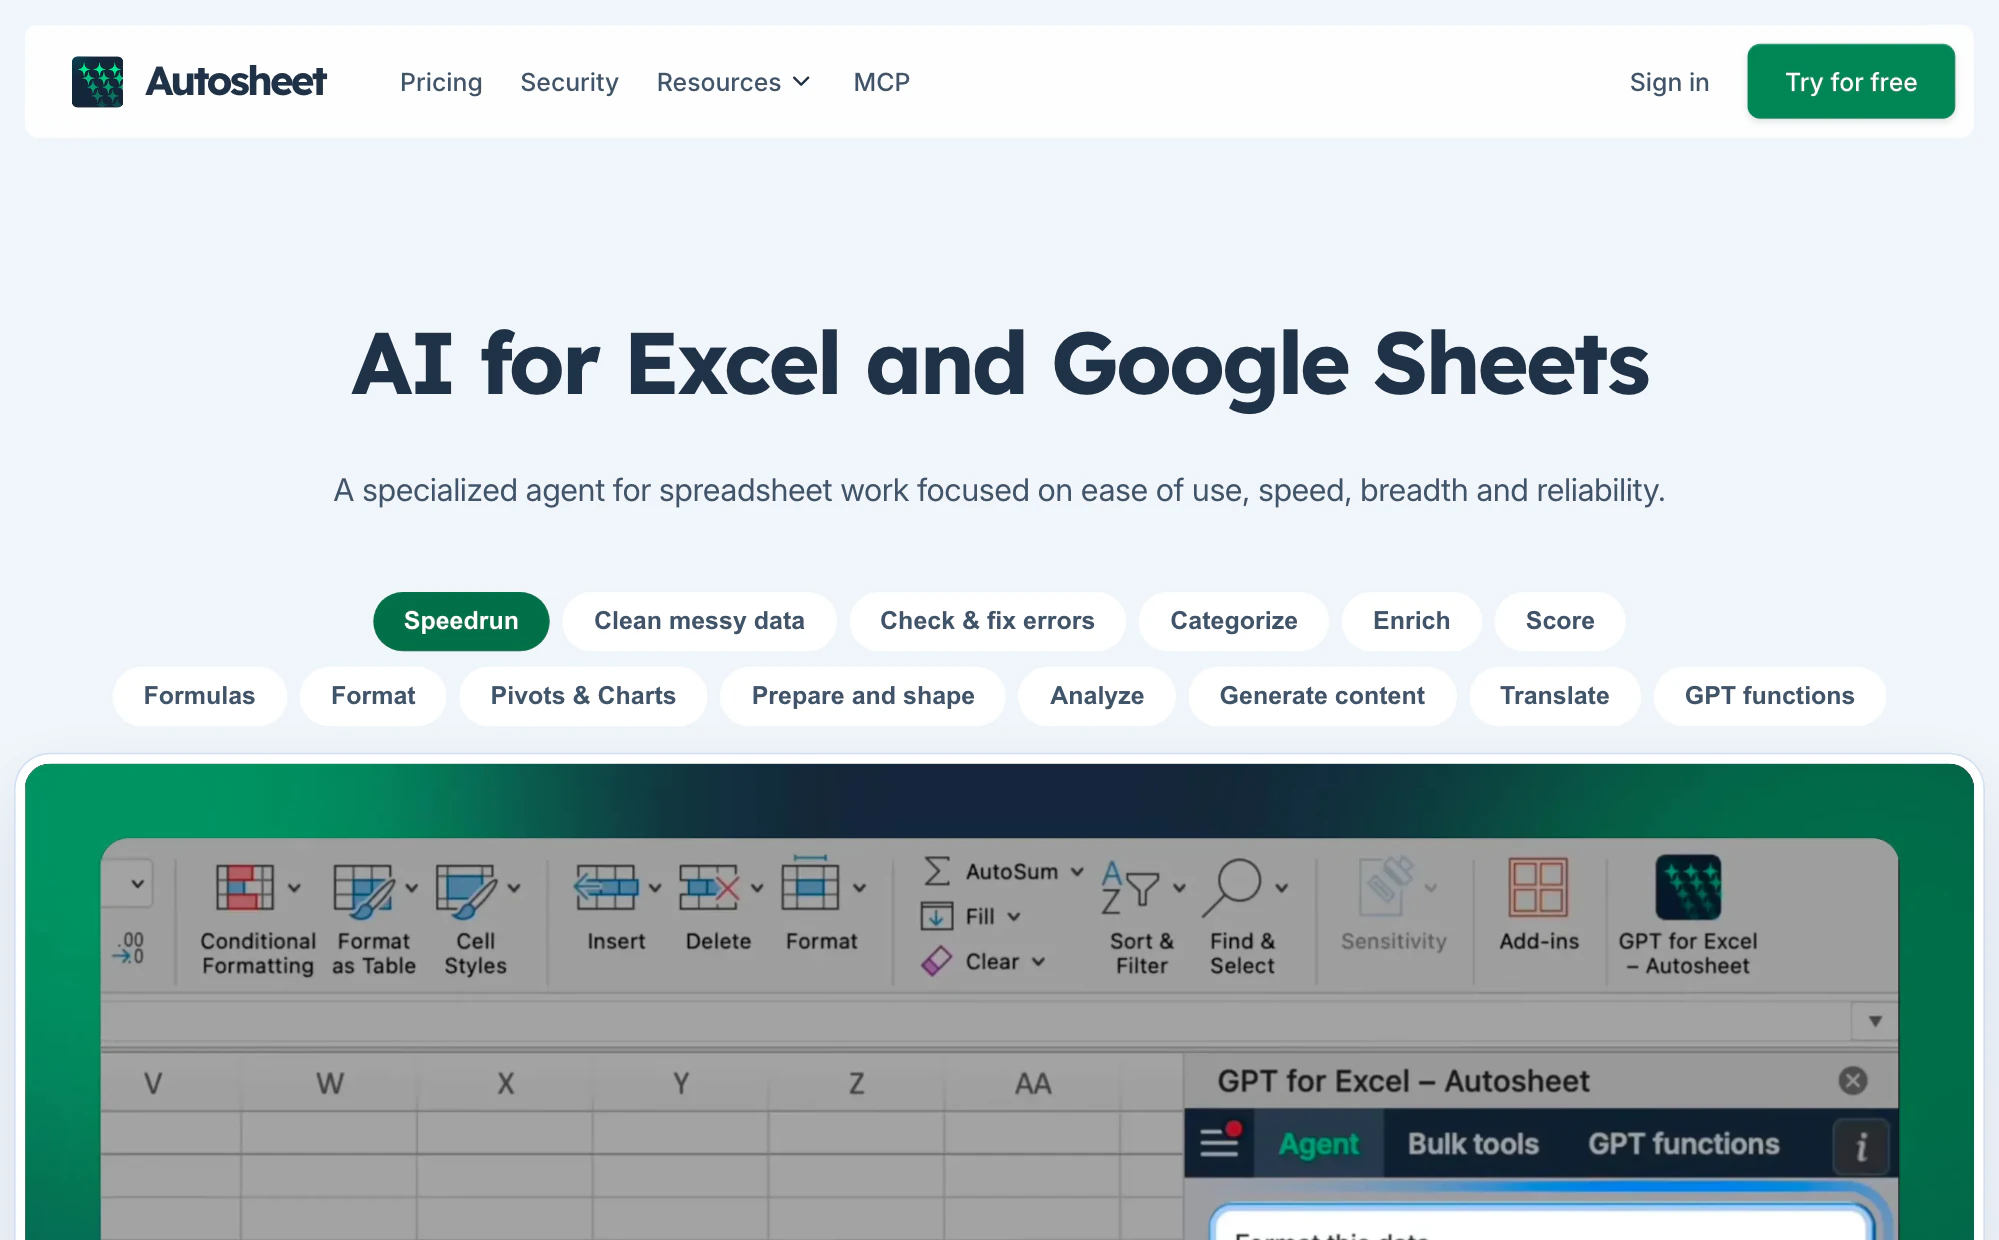The image size is (1999, 1240).
Task: Expand the Clear dropdown arrow
Action: [x=1038, y=961]
